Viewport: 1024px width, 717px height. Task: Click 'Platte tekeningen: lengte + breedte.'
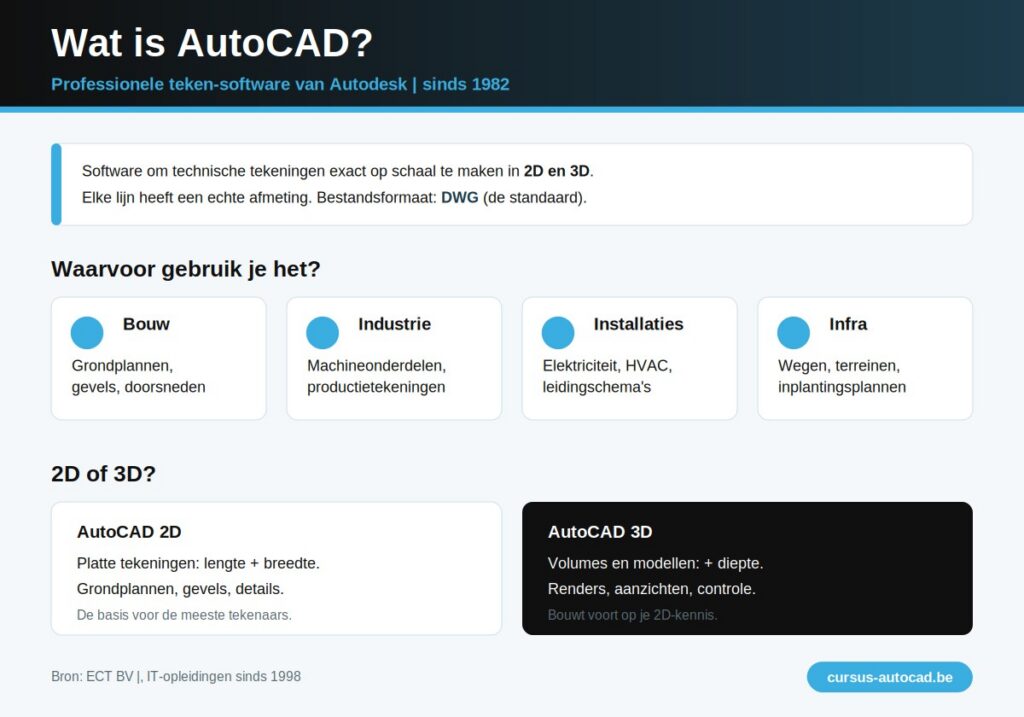pos(198,563)
